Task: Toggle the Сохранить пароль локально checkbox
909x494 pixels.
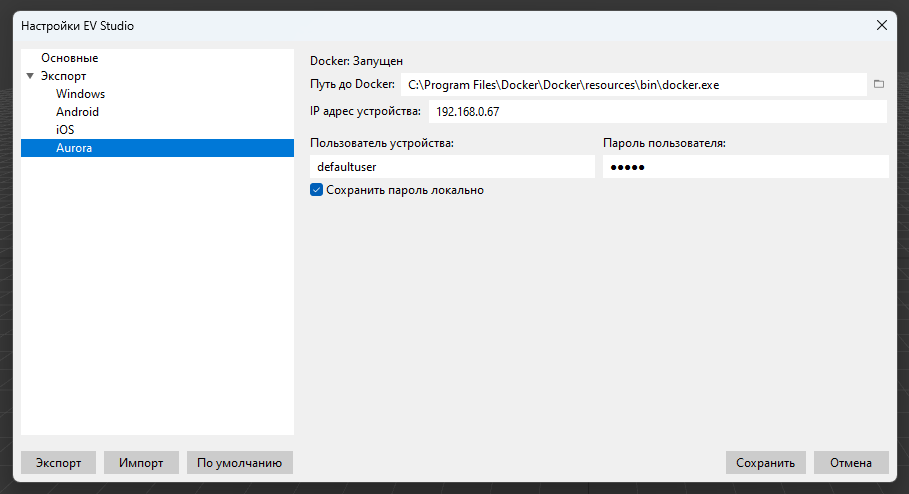Action: tap(317, 190)
